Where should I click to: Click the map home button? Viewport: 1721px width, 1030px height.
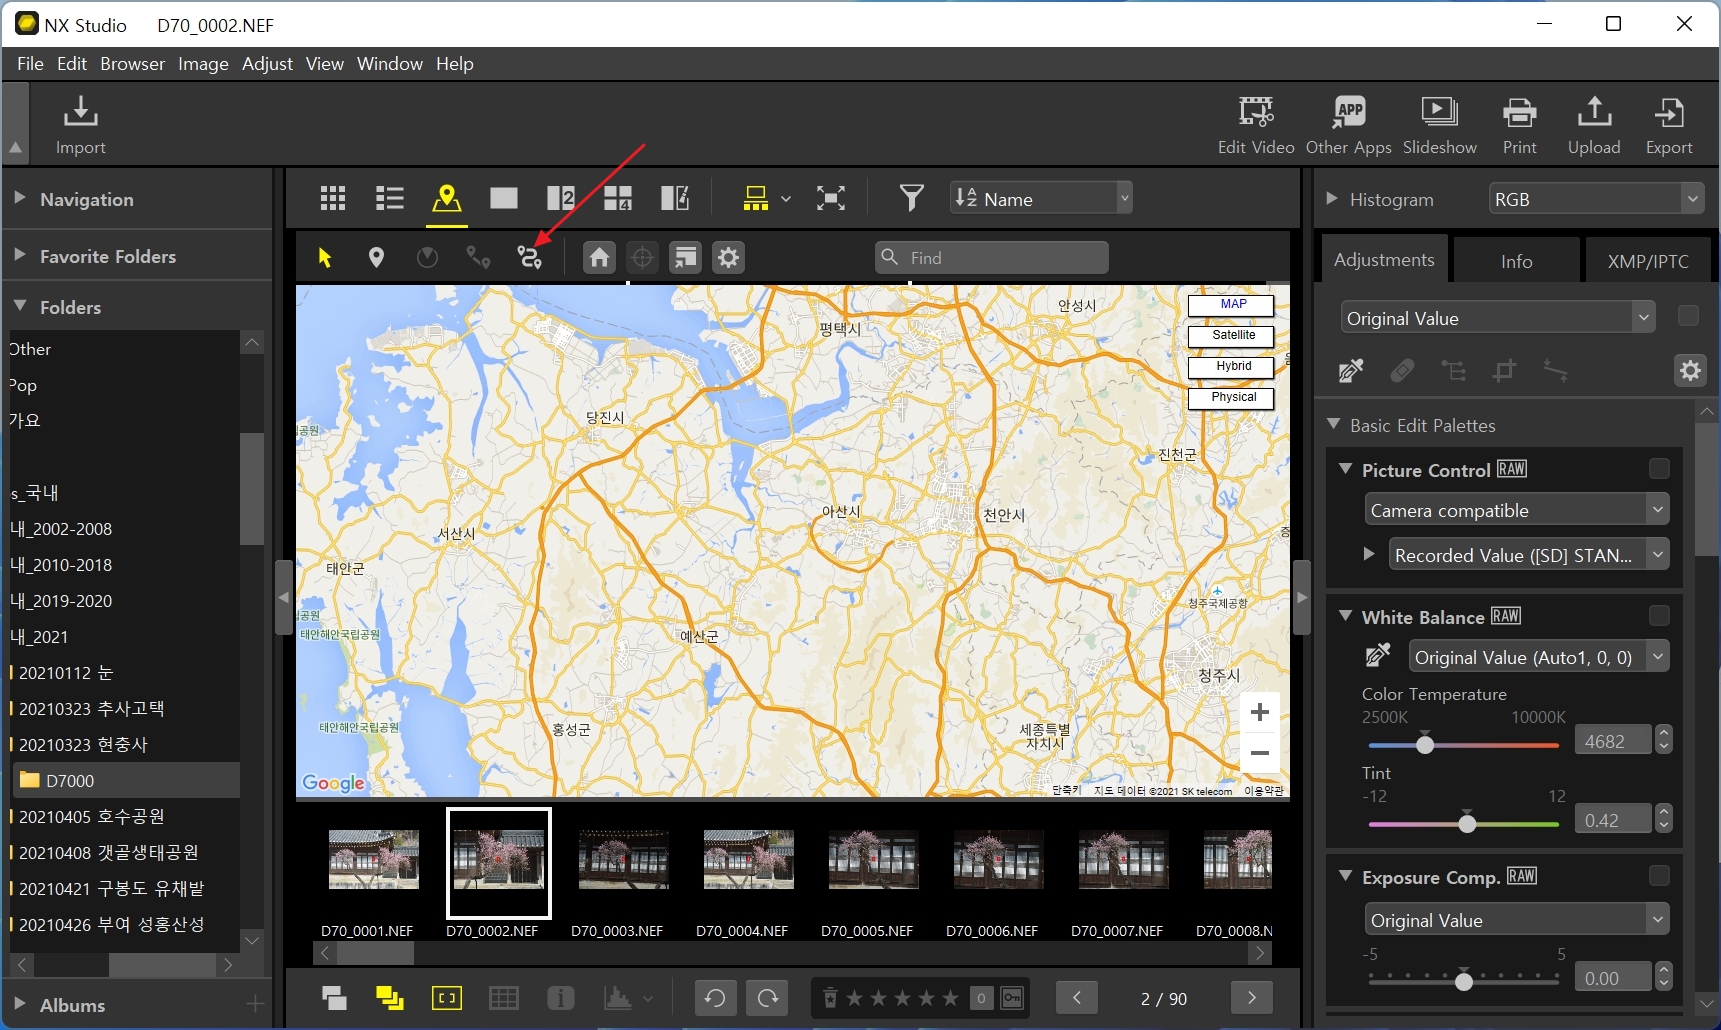[599, 258]
